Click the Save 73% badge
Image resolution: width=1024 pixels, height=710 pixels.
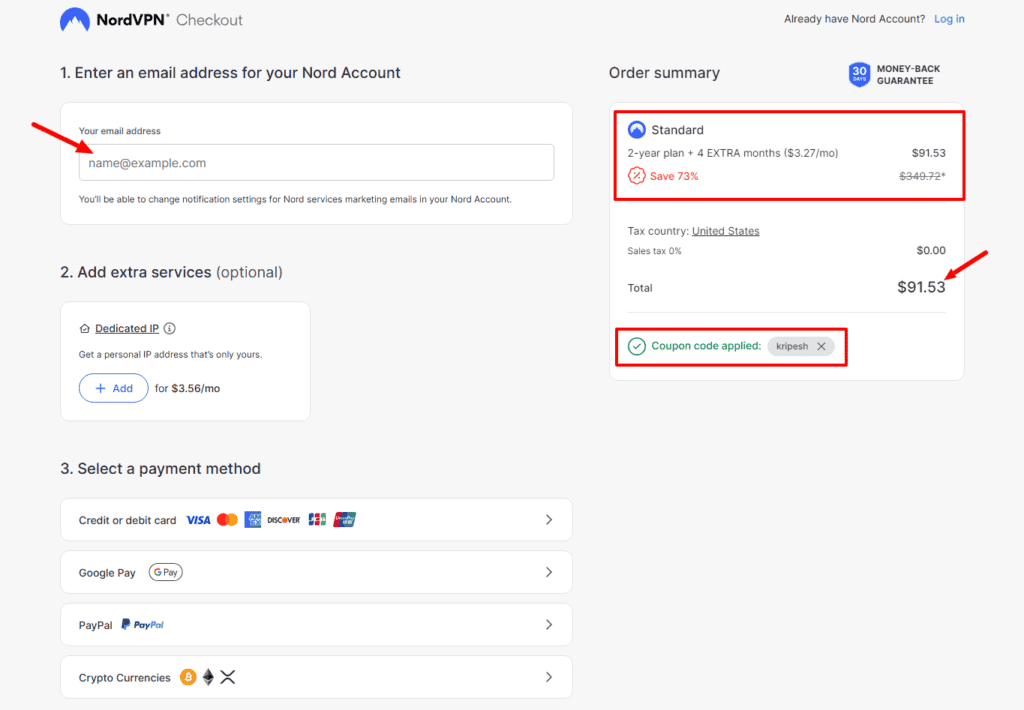[663, 175]
